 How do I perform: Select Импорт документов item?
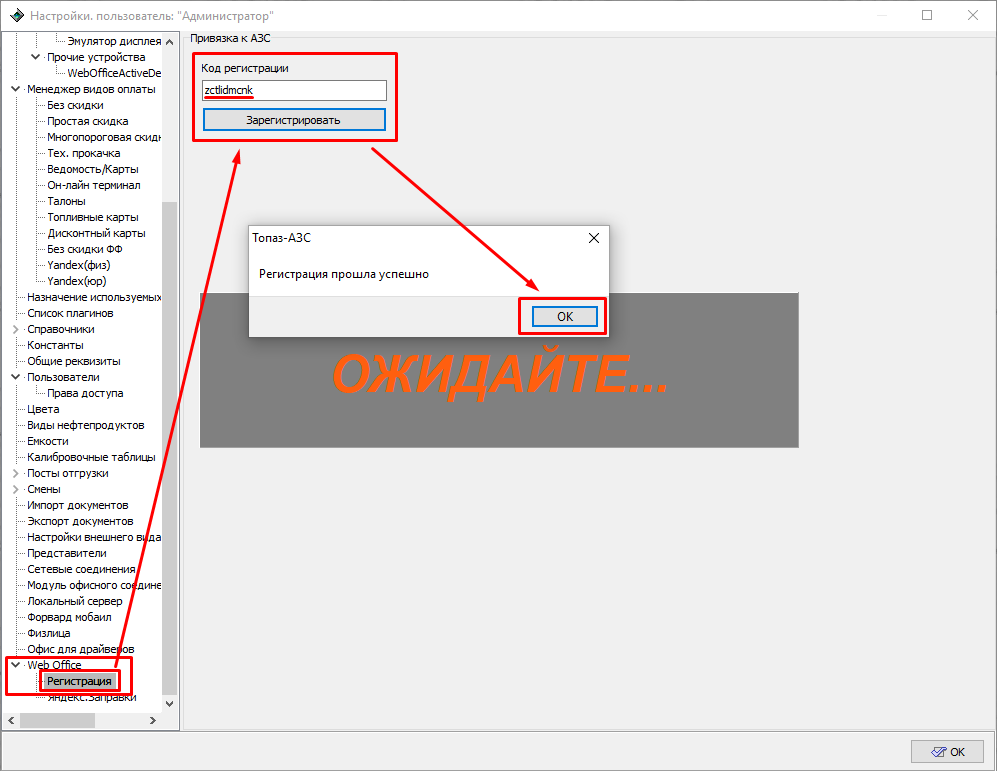coord(78,505)
